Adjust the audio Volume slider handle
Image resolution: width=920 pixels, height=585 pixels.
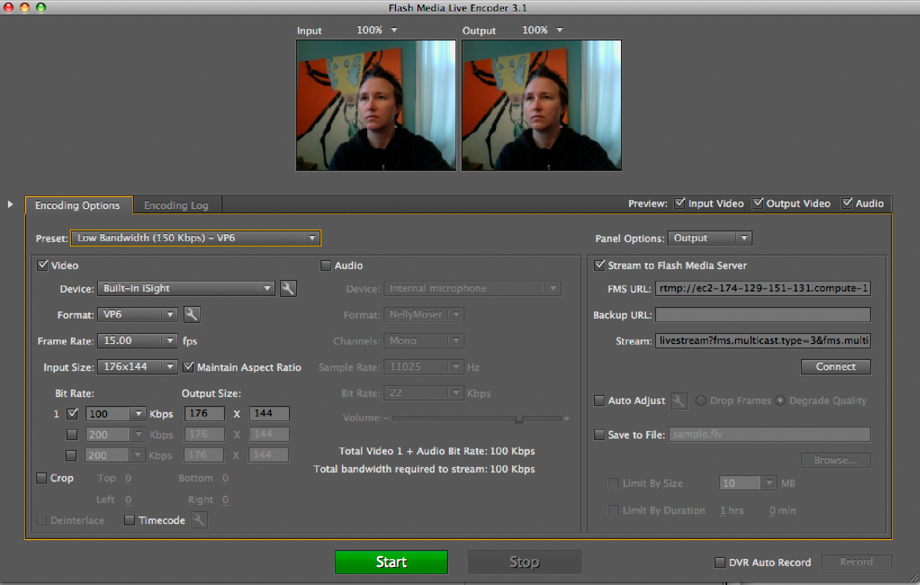point(519,418)
